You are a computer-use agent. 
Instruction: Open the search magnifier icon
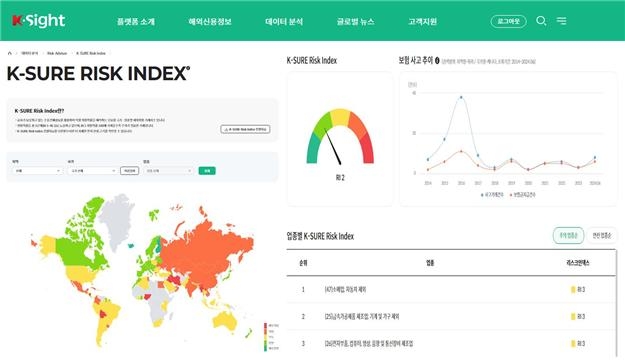[x=541, y=21]
